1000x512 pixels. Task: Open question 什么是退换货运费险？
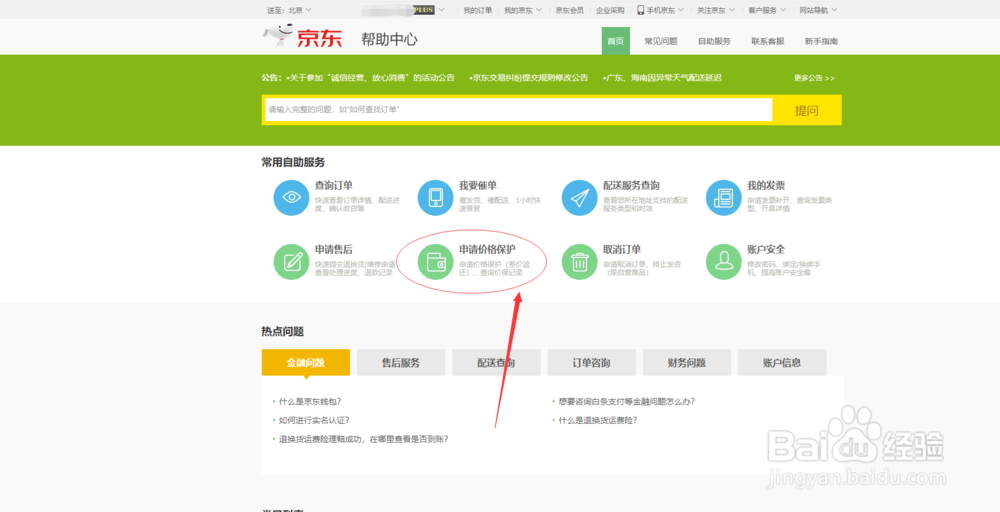pos(598,420)
